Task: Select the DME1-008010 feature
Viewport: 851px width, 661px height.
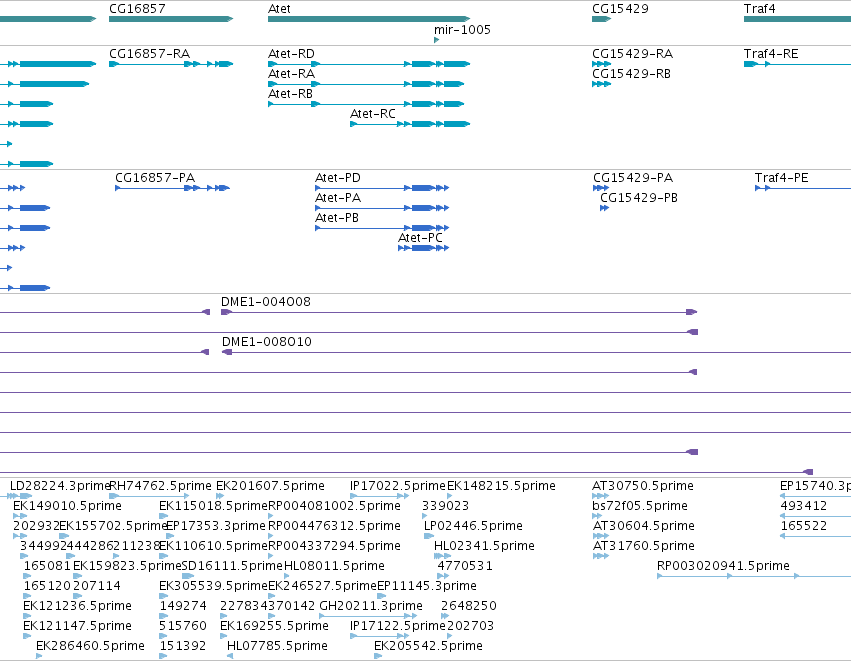Action: (536, 352)
